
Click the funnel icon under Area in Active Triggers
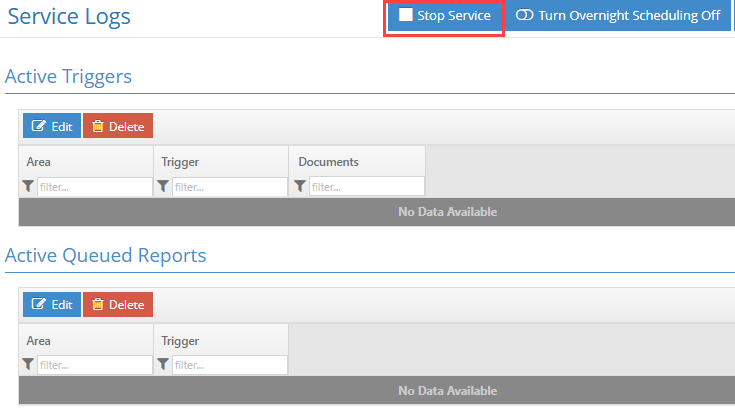28,186
